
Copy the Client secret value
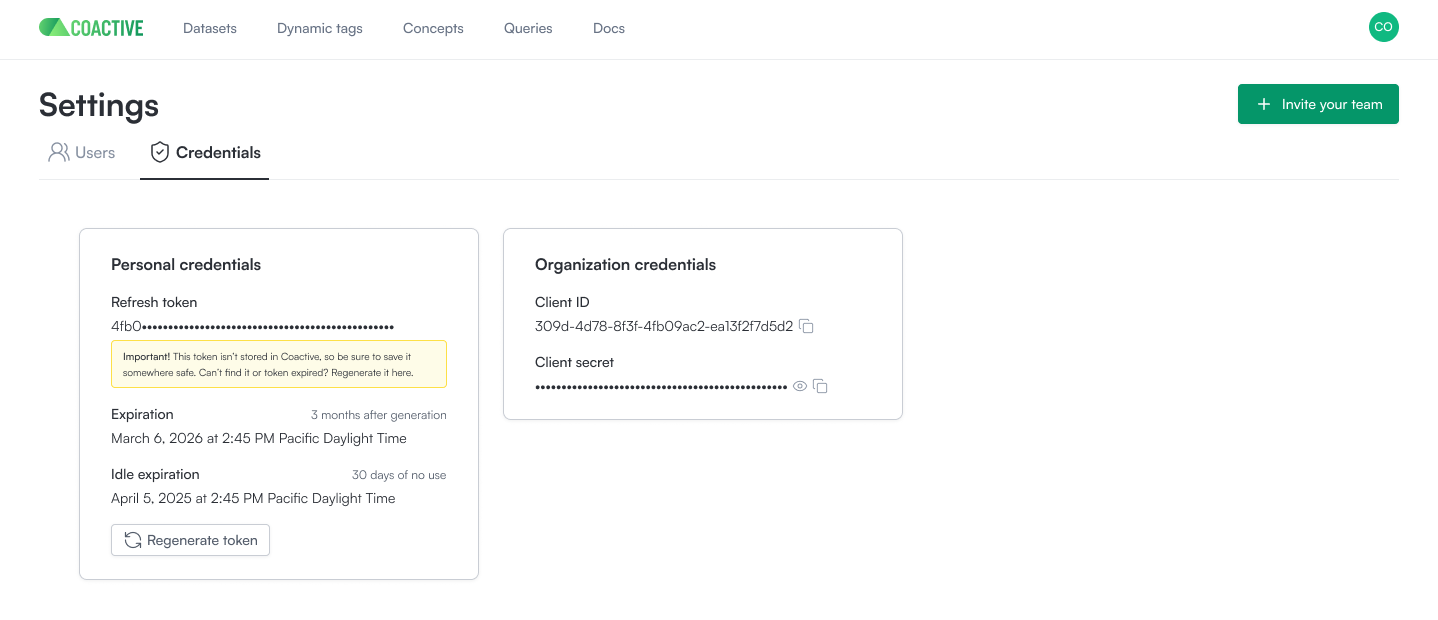[x=820, y=387]
